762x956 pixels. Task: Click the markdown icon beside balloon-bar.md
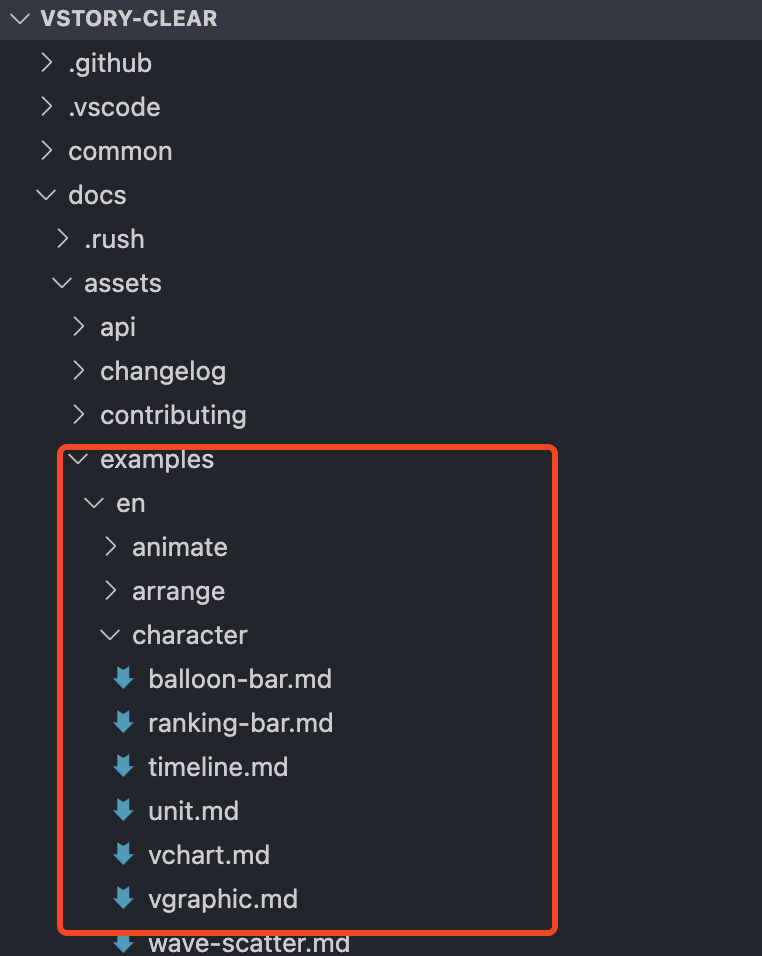pos(124,678)
